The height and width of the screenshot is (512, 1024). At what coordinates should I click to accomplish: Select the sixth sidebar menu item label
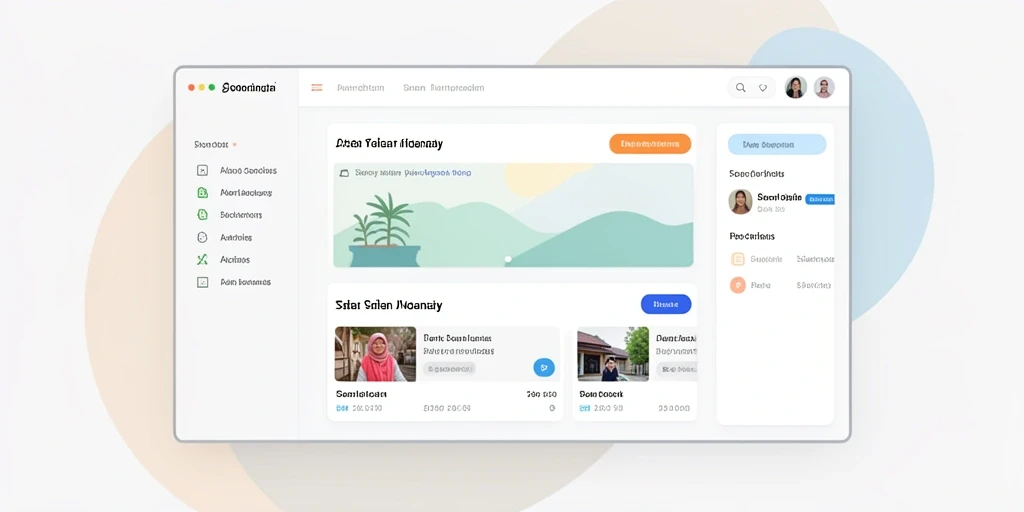click(246, 282)
